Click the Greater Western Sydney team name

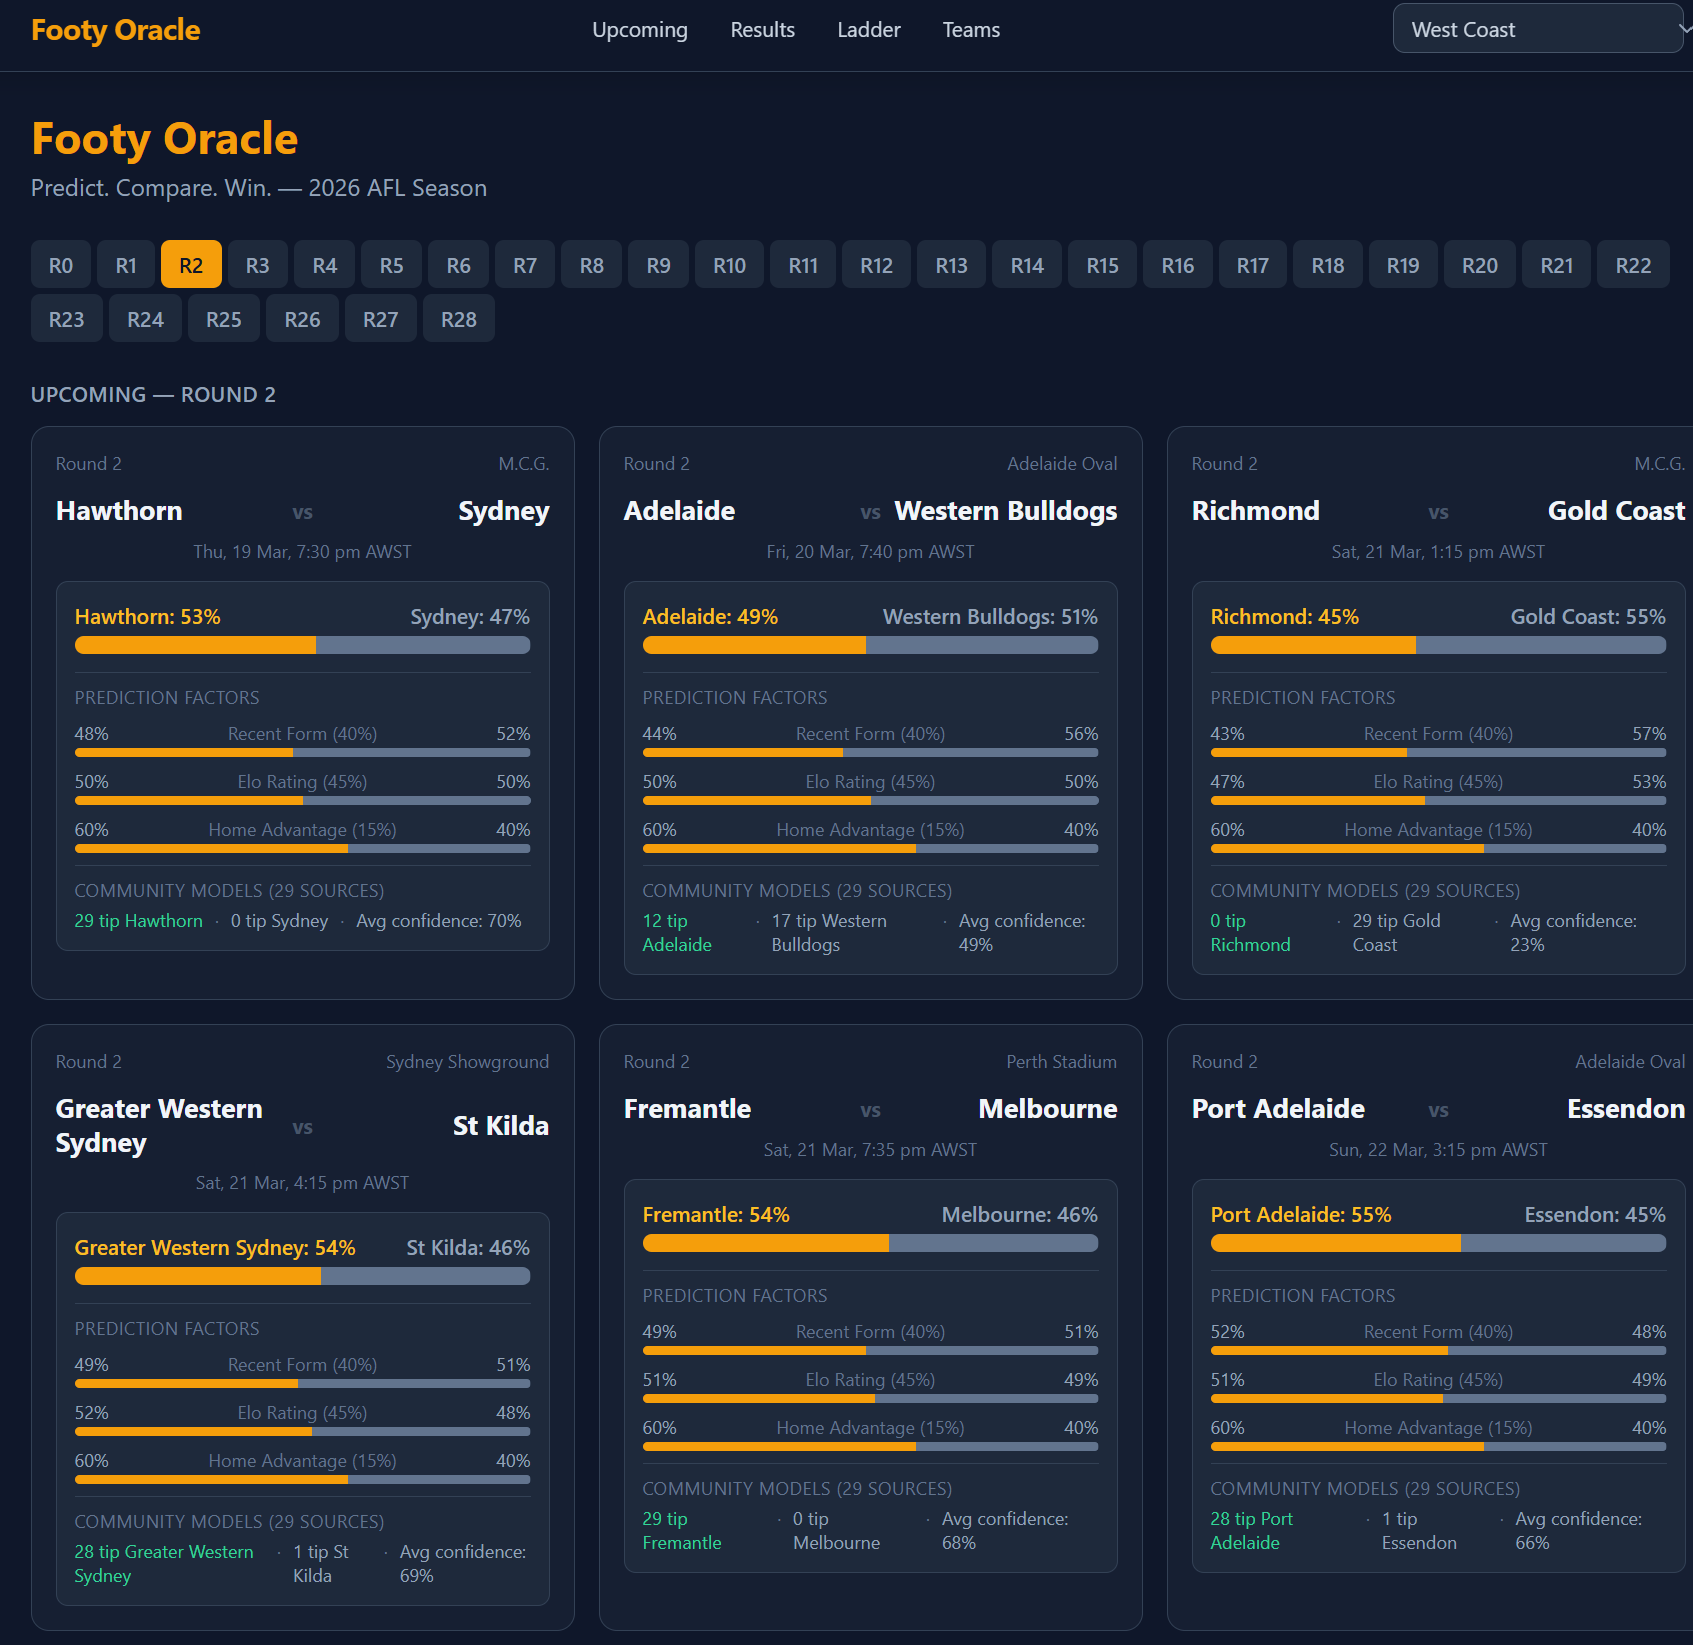159,1125
